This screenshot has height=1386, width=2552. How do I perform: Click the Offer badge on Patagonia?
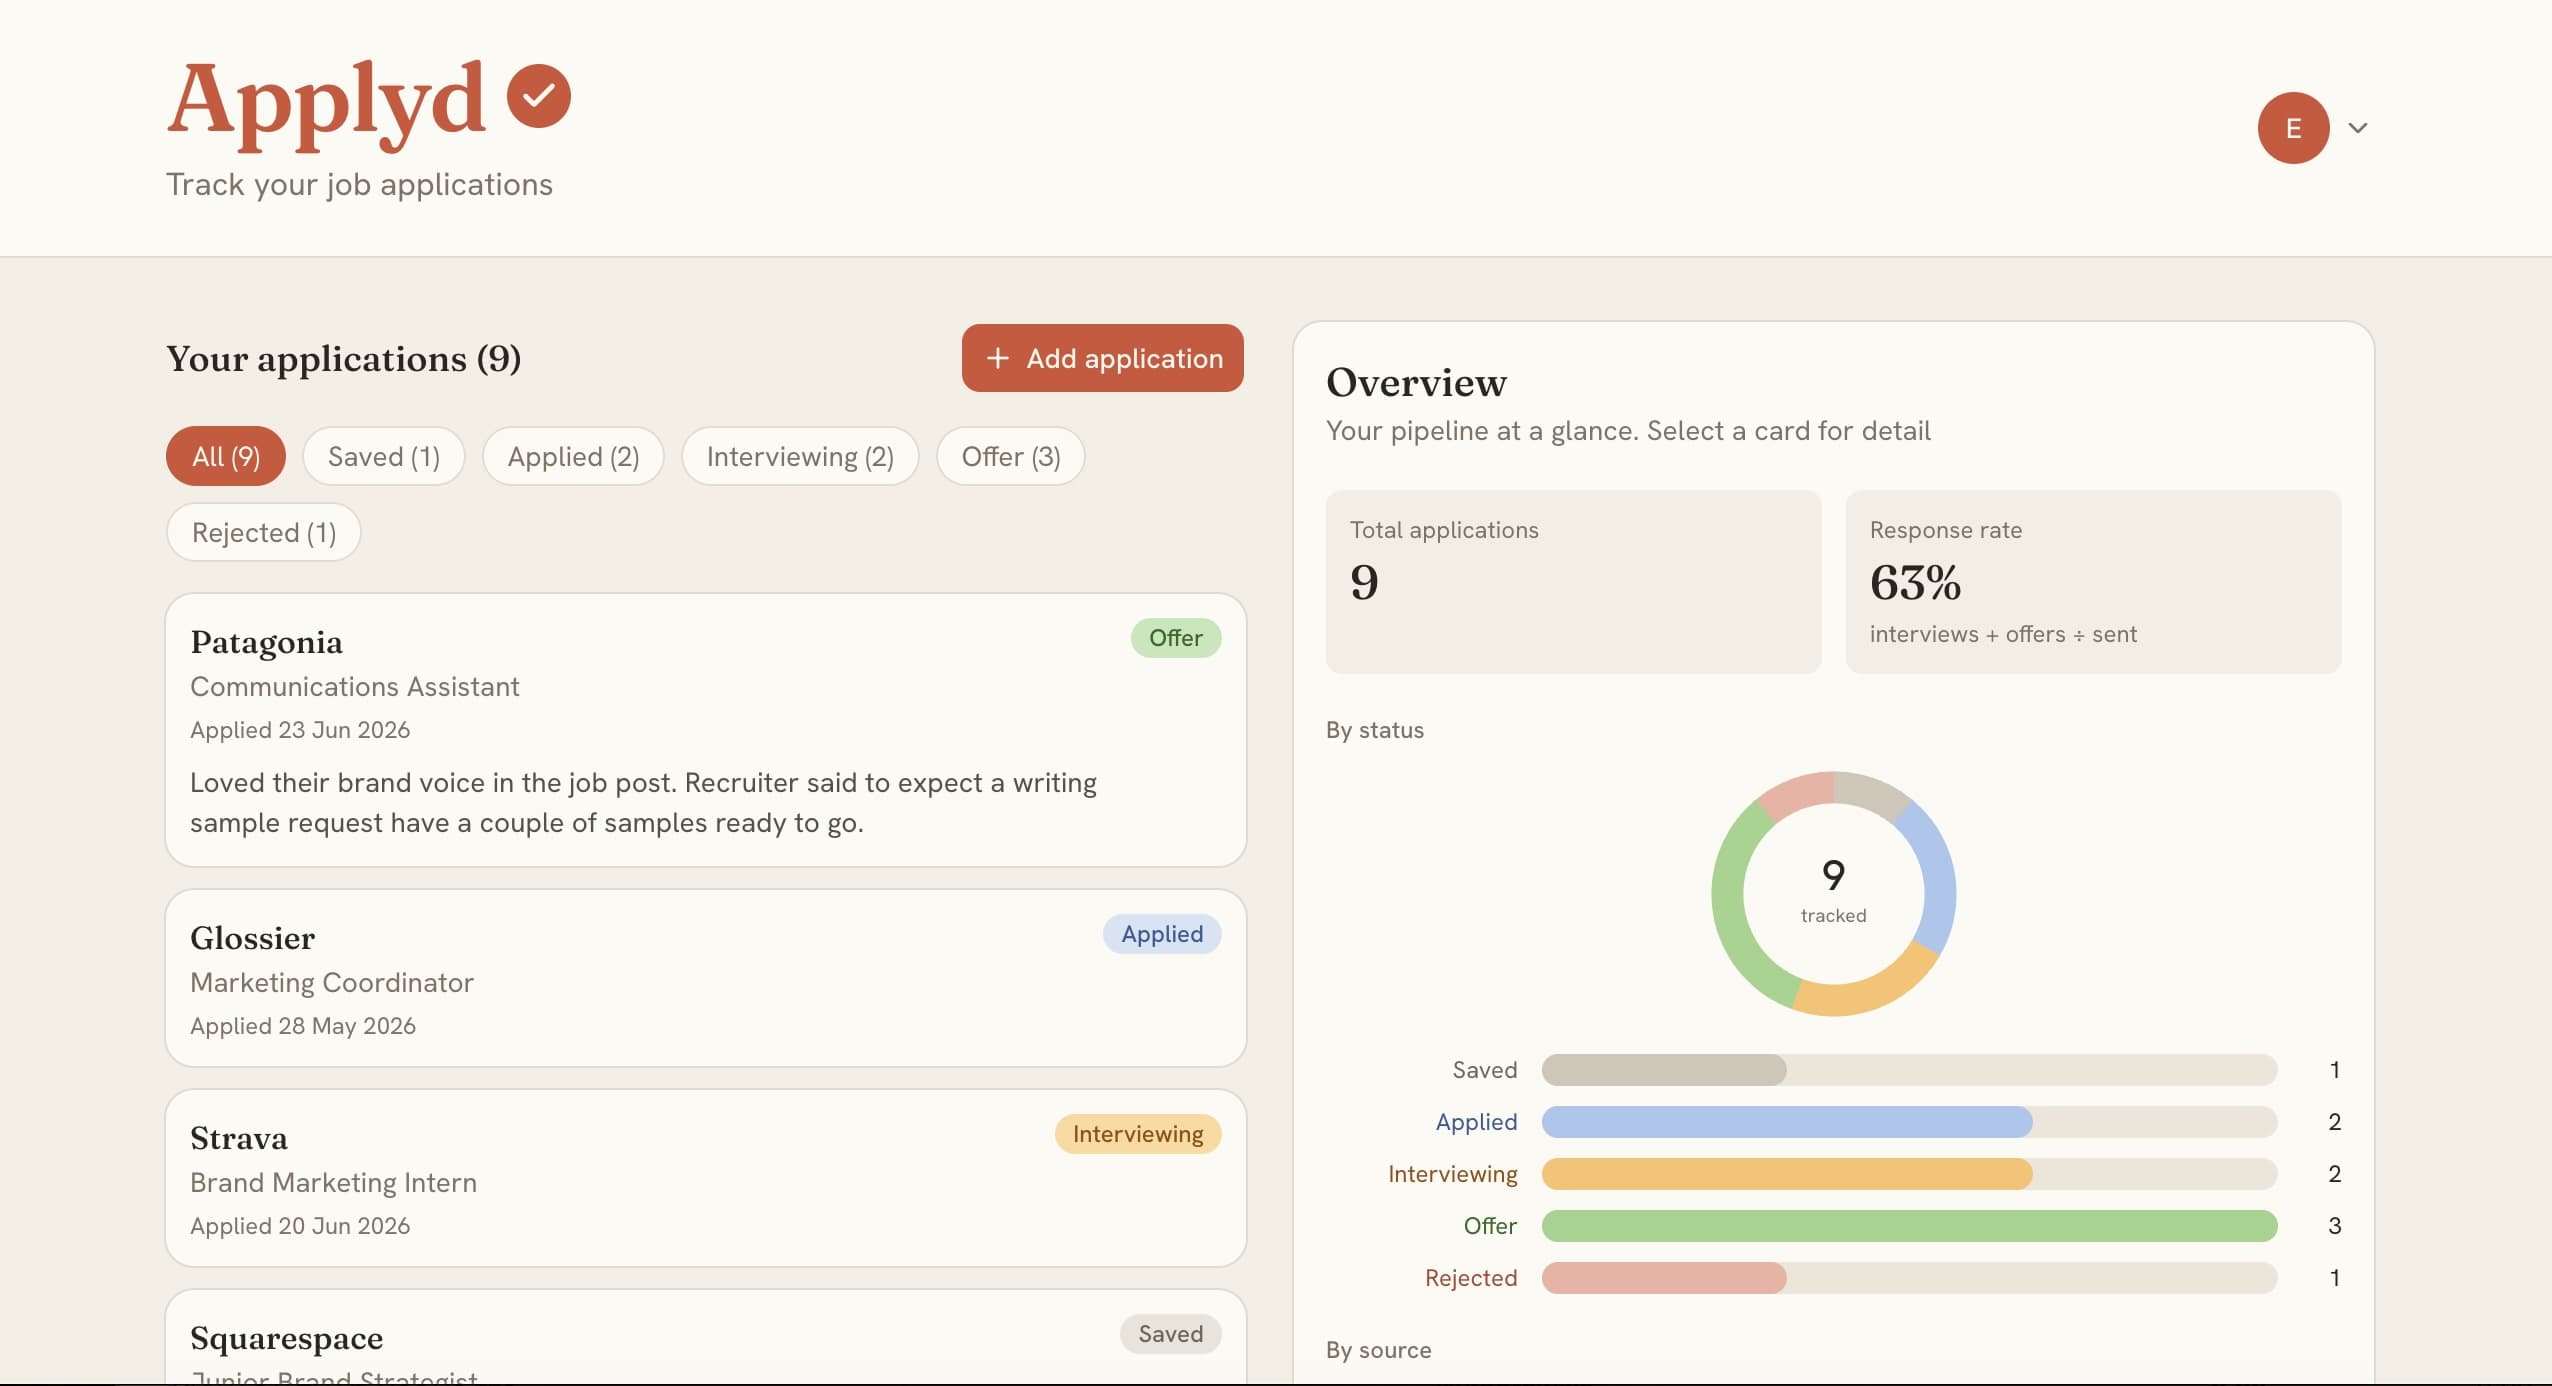pyautogui.click(x=1175, y=638)
